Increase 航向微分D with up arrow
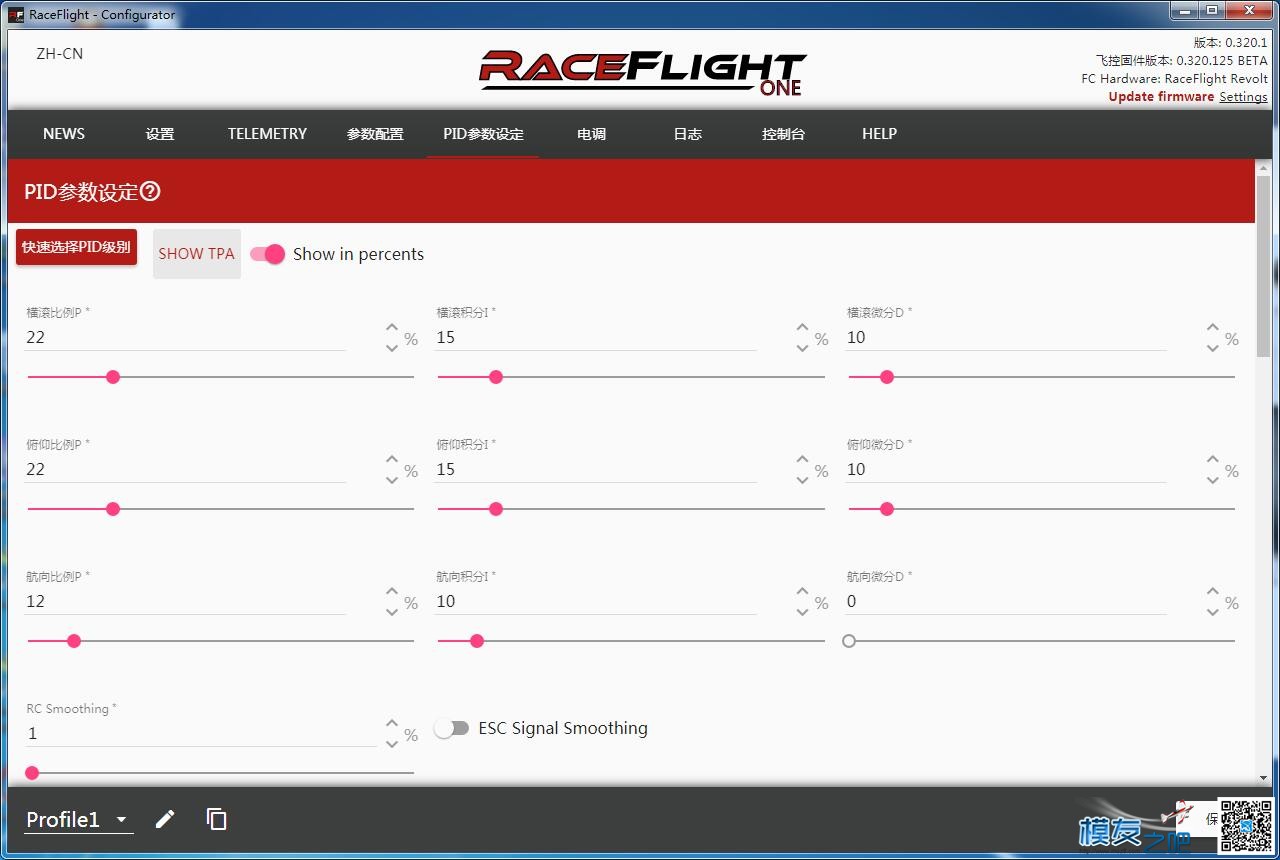The width and height of the screenshot is (1280, 860). pos(1212,591)
